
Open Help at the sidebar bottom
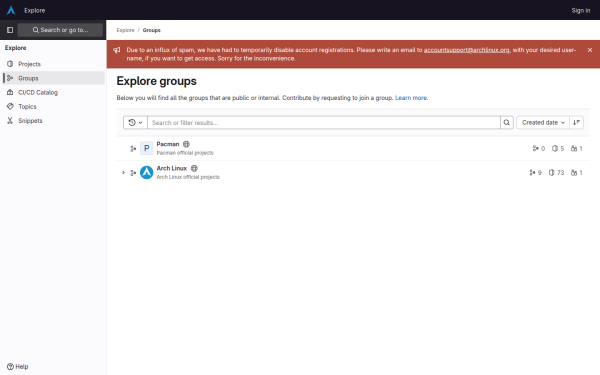tap(18, 367)
